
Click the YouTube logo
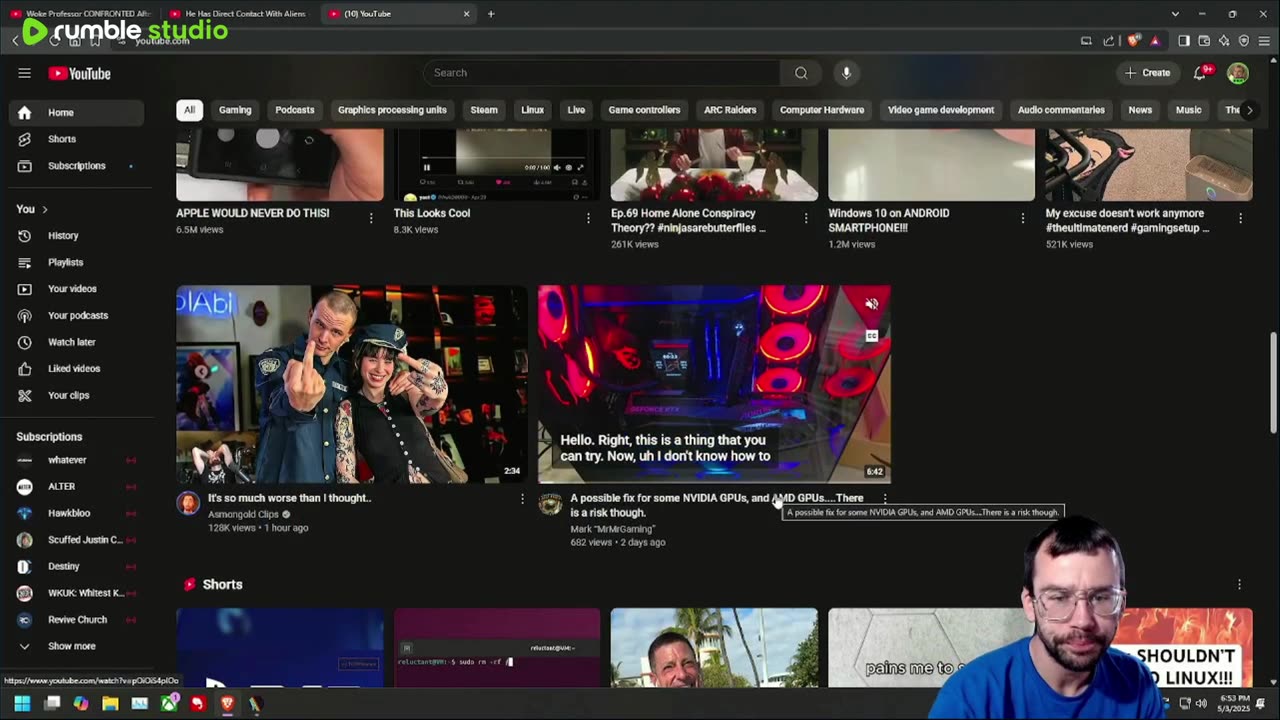pyautogui.click(x=79, y=73)
